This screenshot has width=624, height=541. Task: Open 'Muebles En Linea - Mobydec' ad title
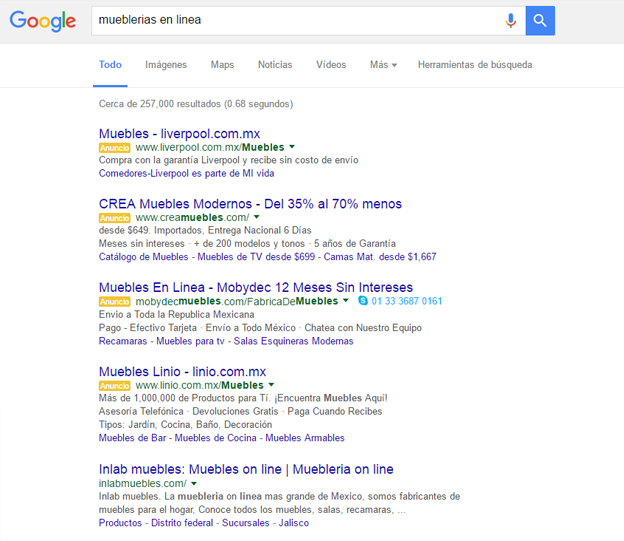[x=256, y=287]
